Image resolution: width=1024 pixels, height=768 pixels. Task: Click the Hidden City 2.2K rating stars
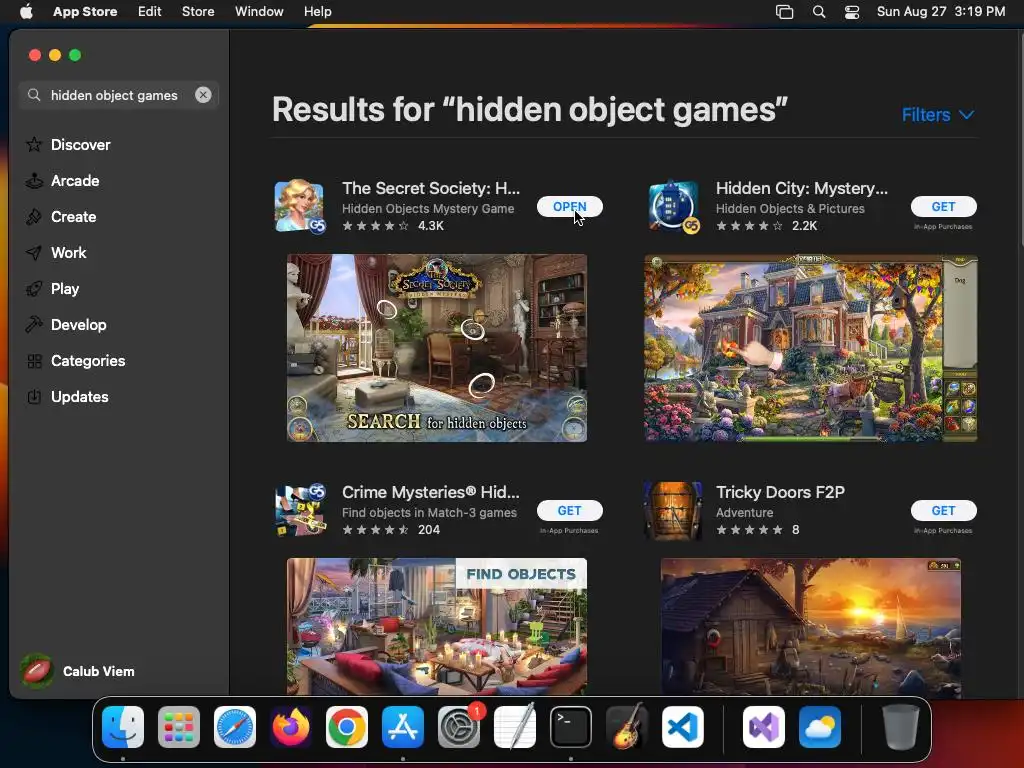coord(749,226)
